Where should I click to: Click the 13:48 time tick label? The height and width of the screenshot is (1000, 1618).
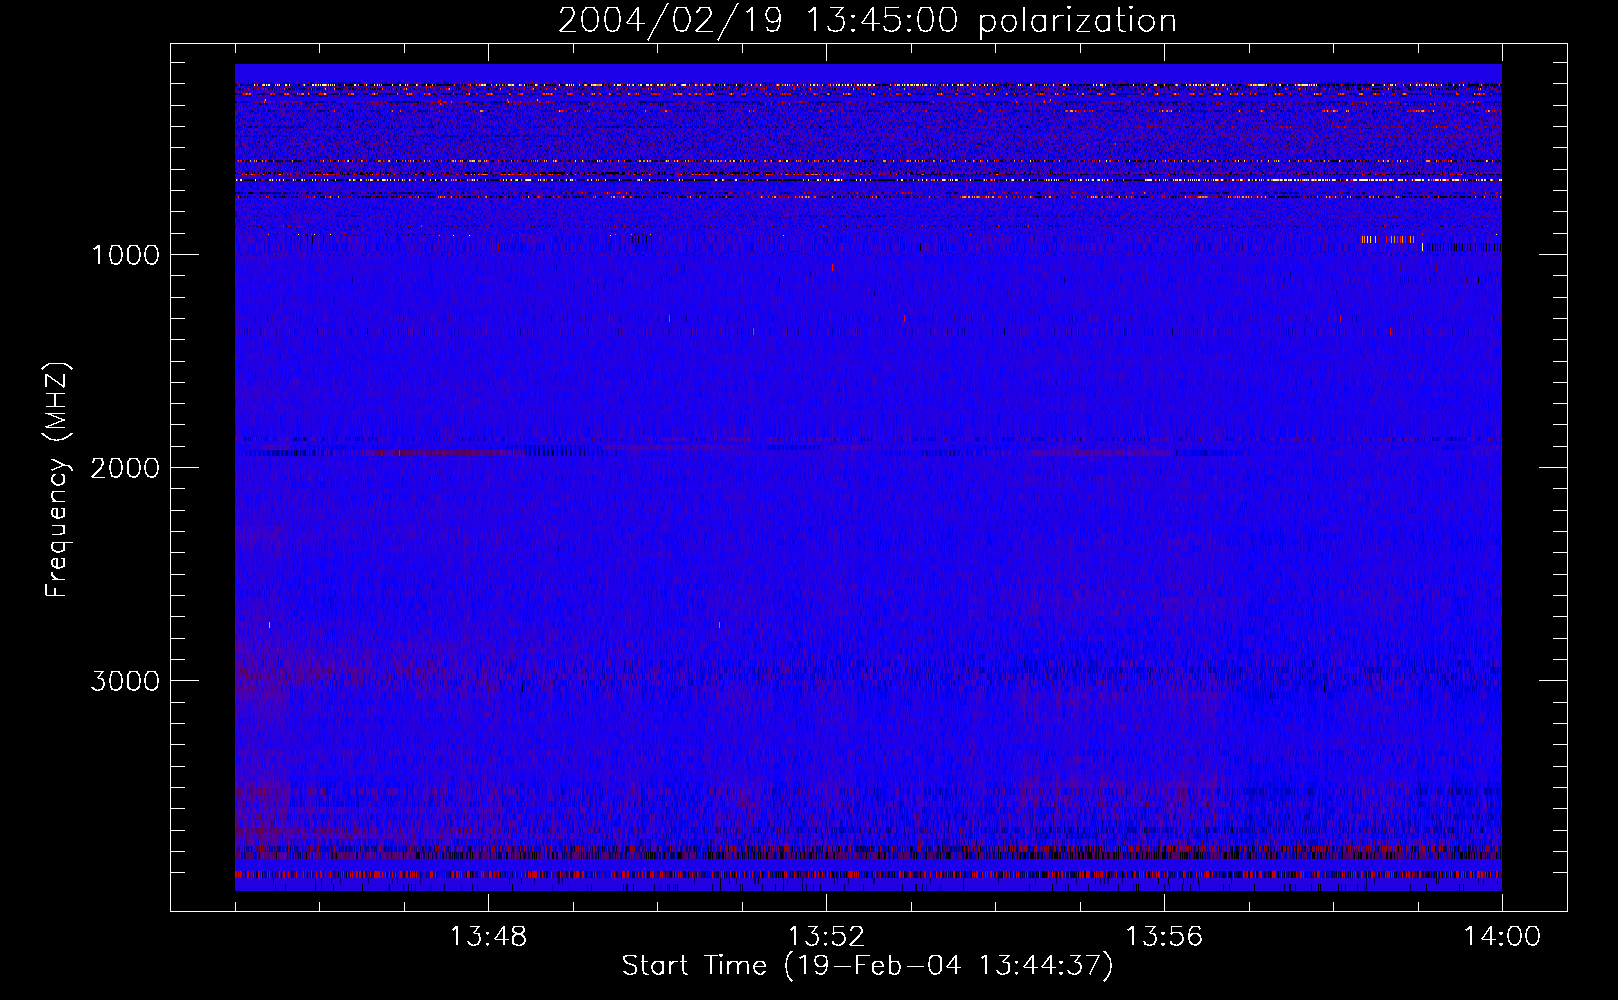click(488, 937)
